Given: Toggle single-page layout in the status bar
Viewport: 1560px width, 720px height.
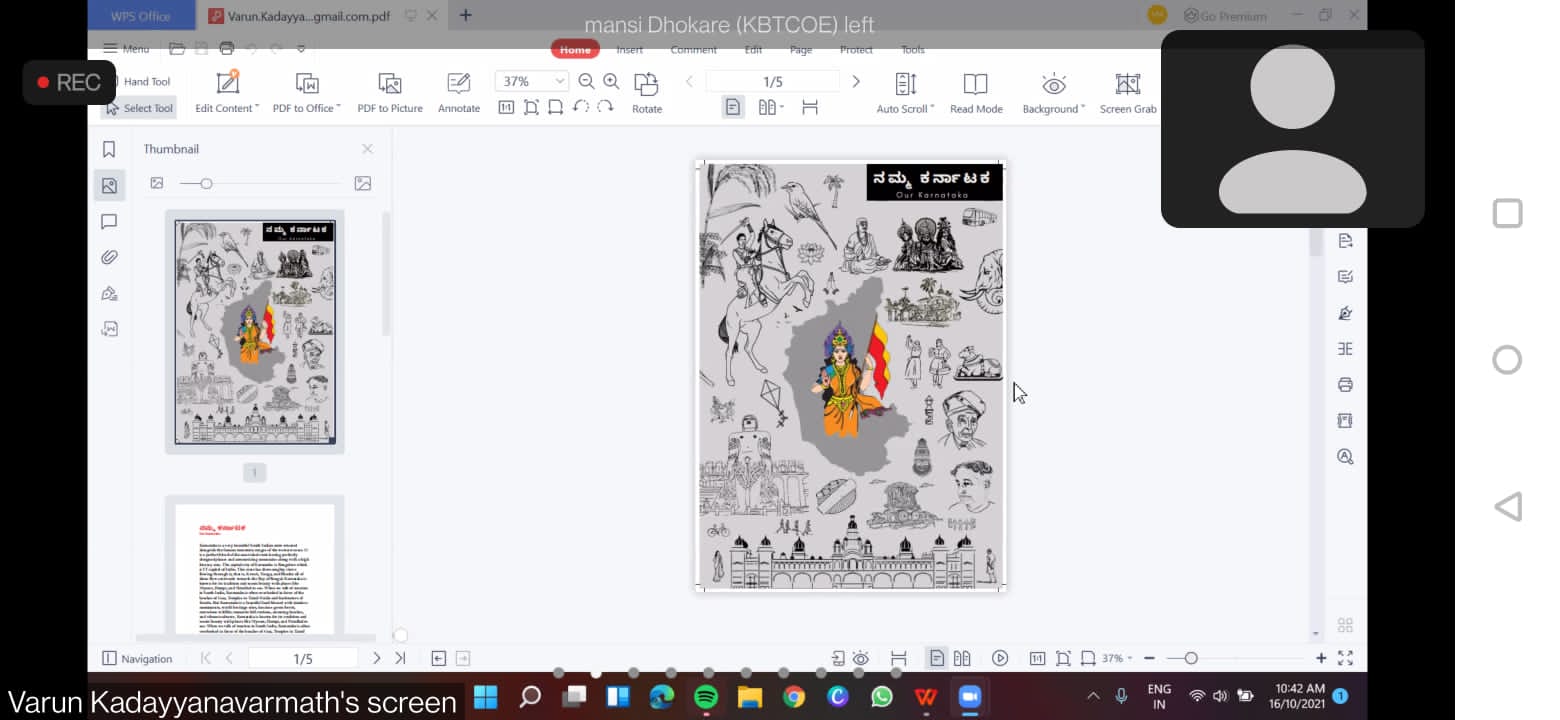Looking at the screenshot, I should 937,658.
